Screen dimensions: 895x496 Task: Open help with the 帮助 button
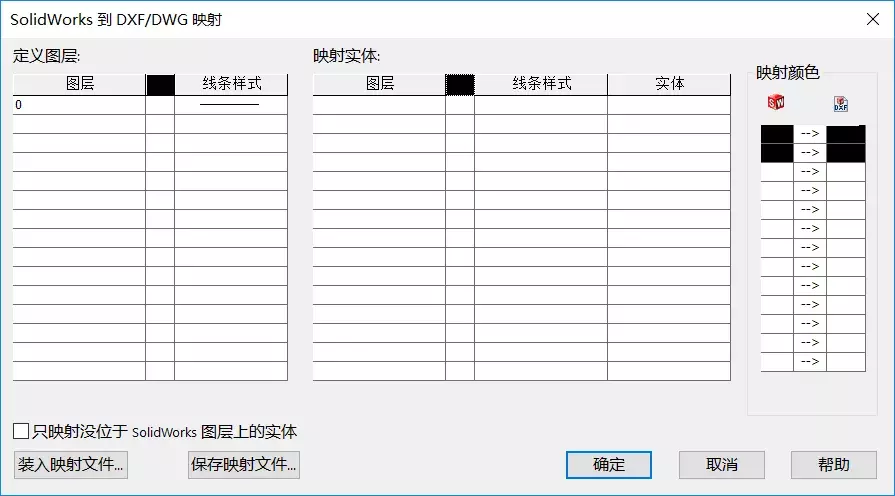[833, 465]
